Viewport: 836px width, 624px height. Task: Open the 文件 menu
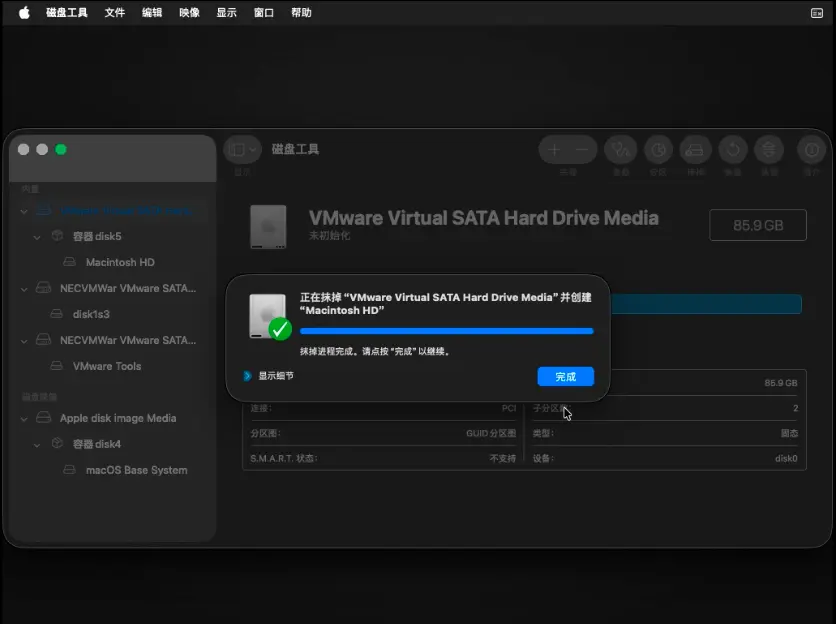(115, 13)
